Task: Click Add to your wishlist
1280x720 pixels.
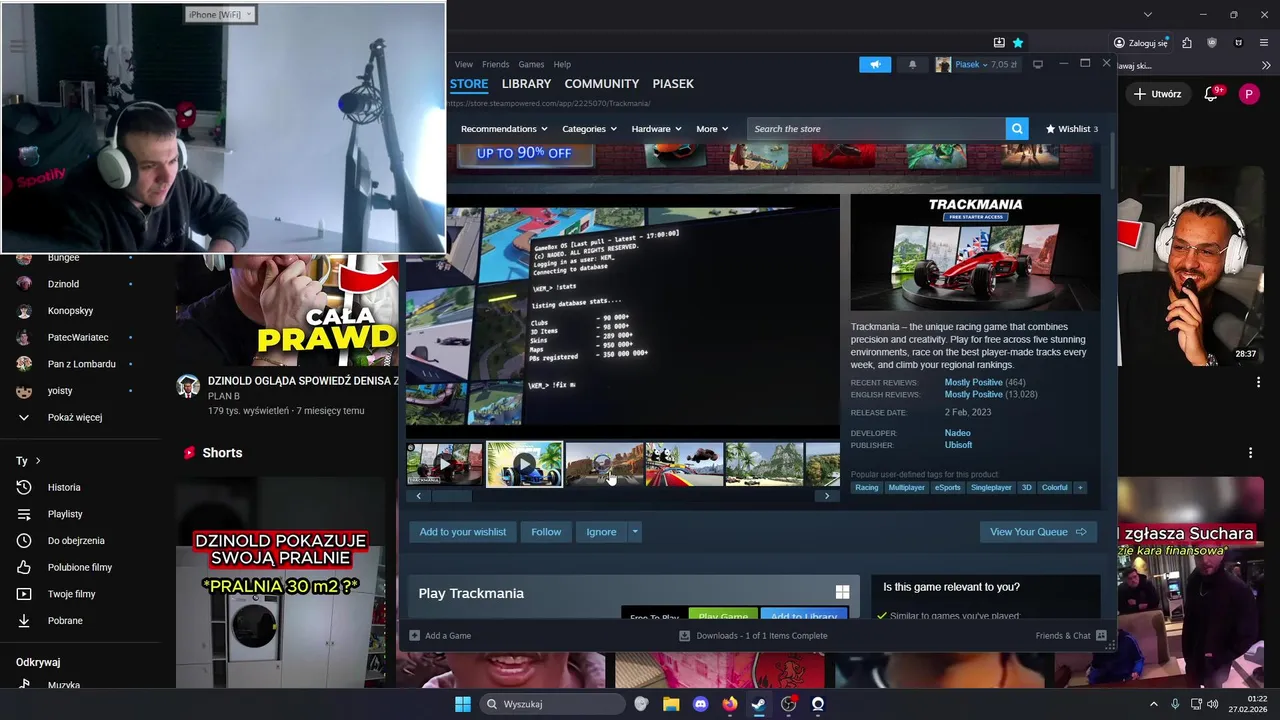Action: point(463,532)
